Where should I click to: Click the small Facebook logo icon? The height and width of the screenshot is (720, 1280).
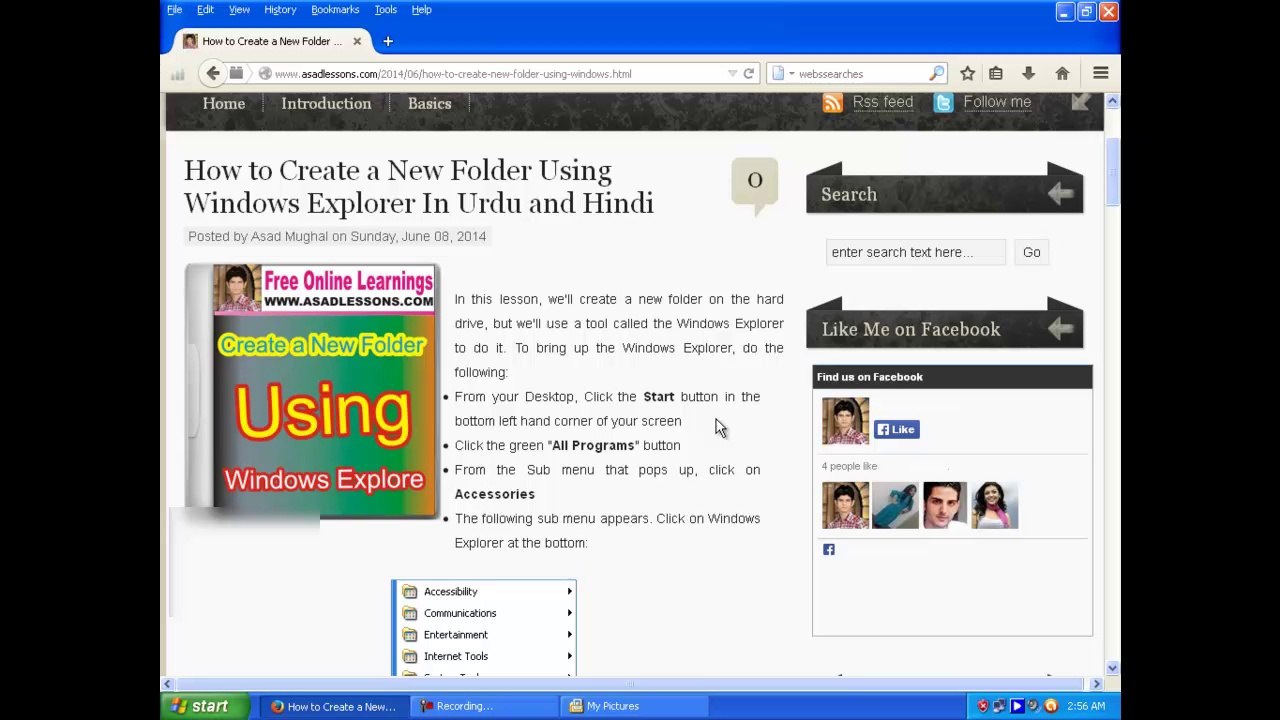coord(828,549)
